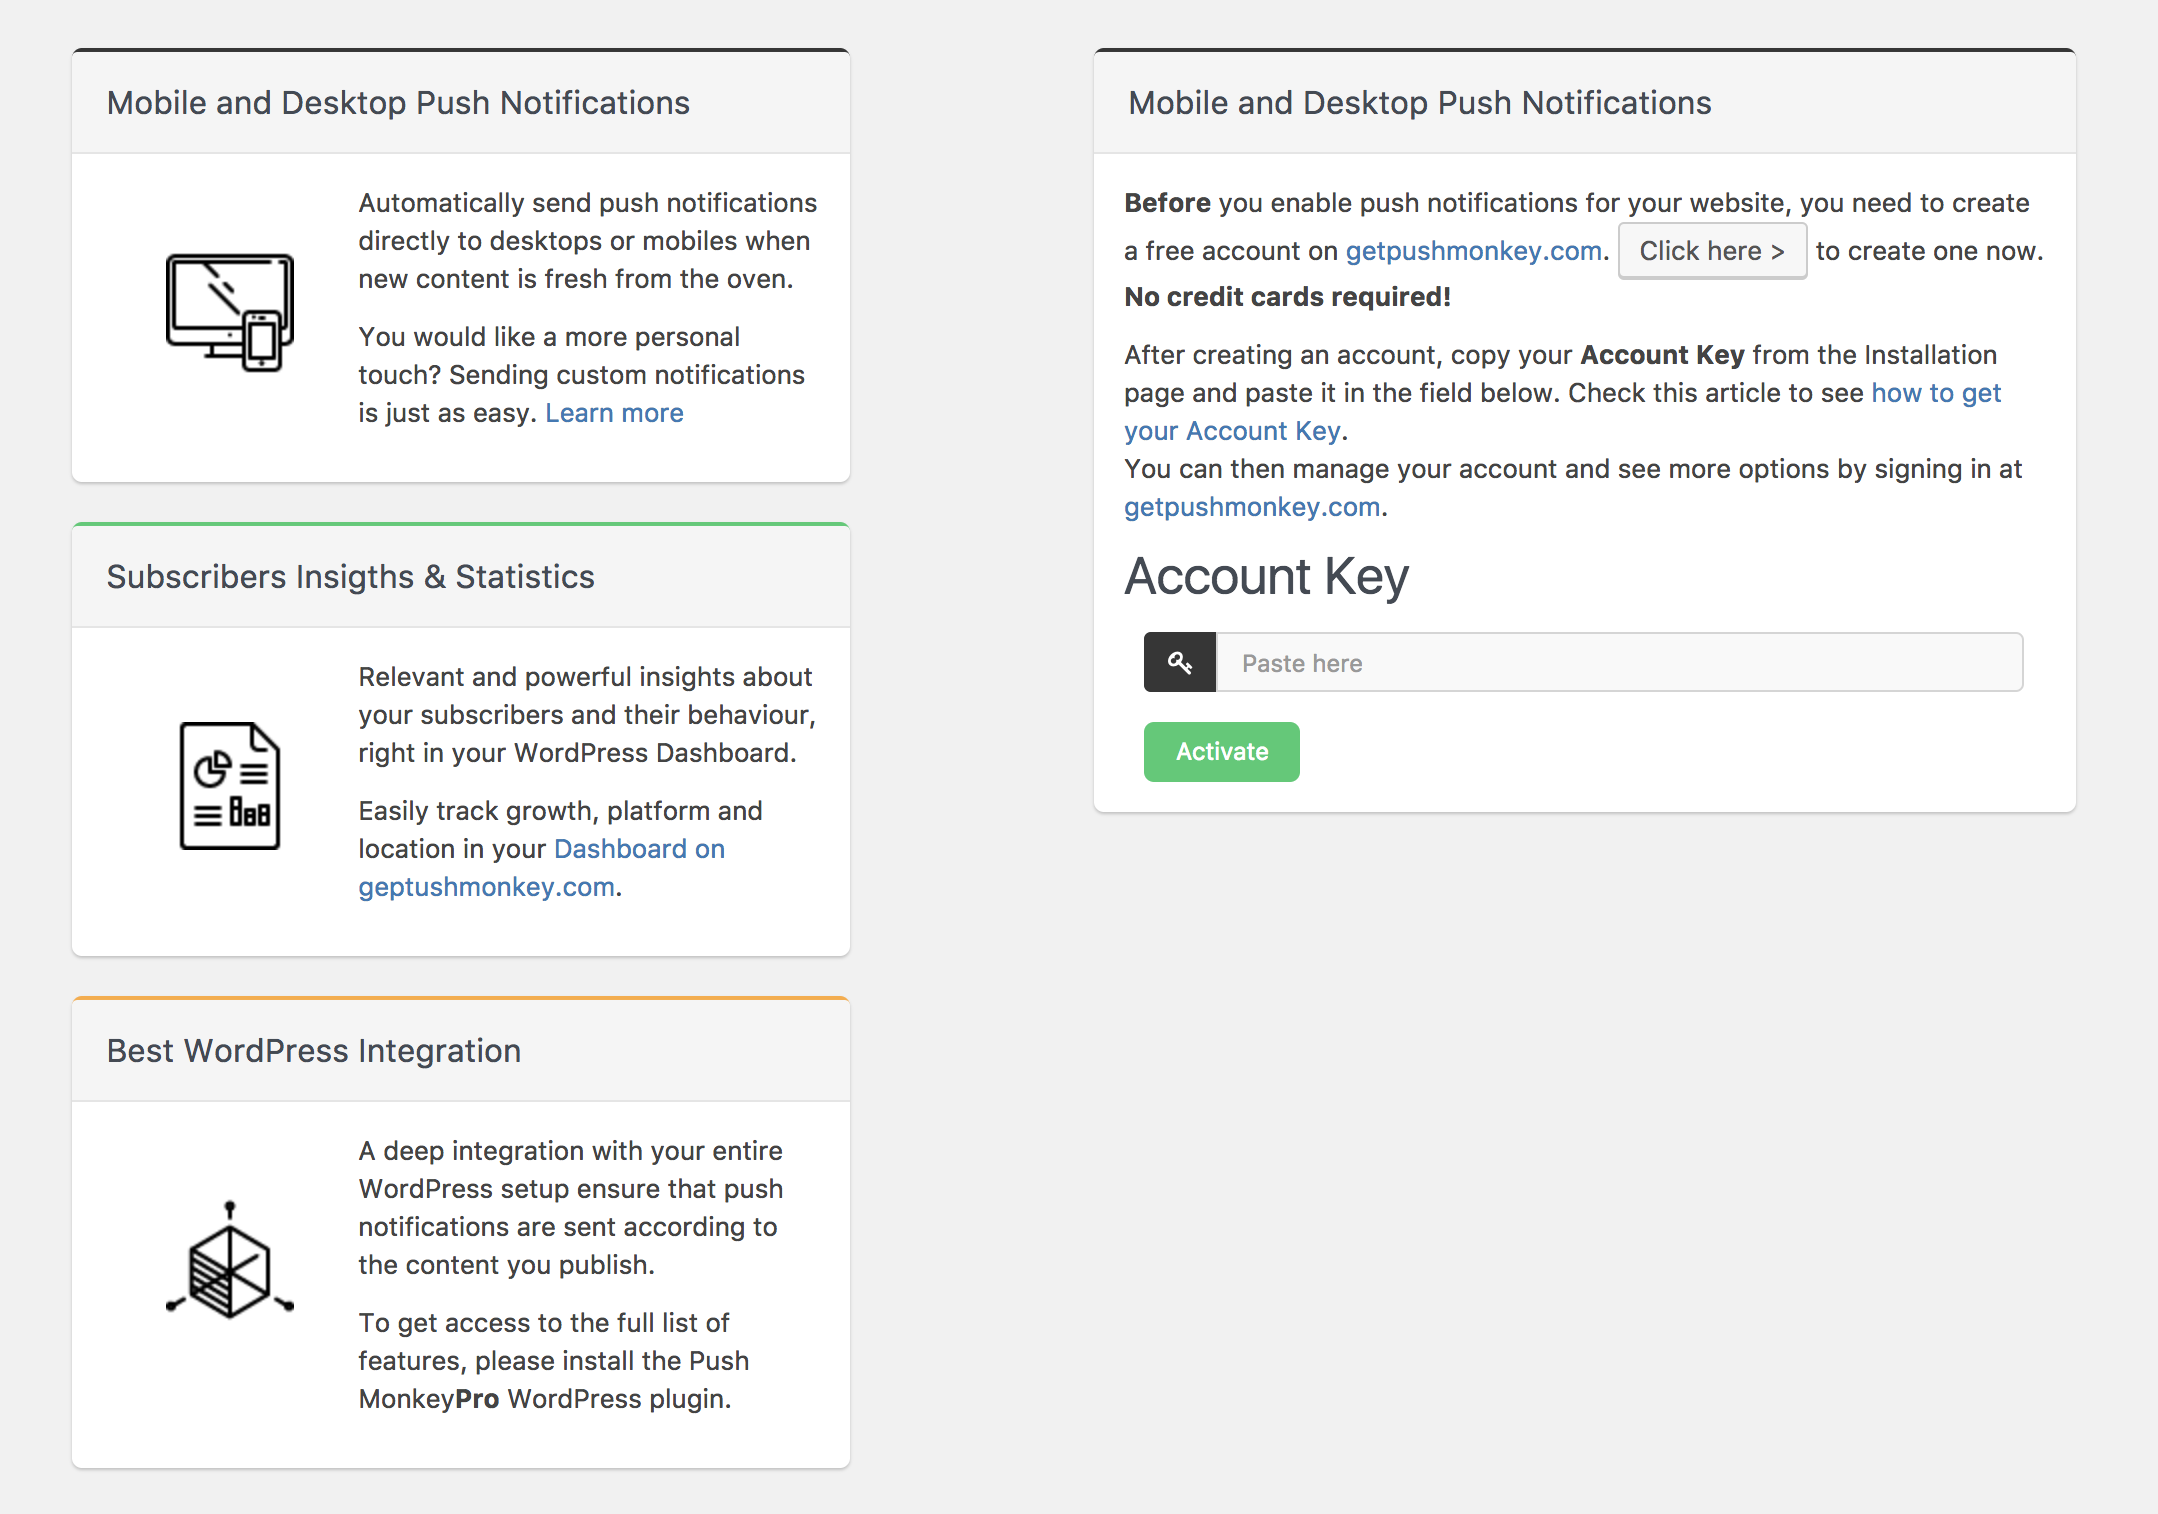
Task: Follow the getpushmonkey.com sign-in link
Action: click(1252, 507)
